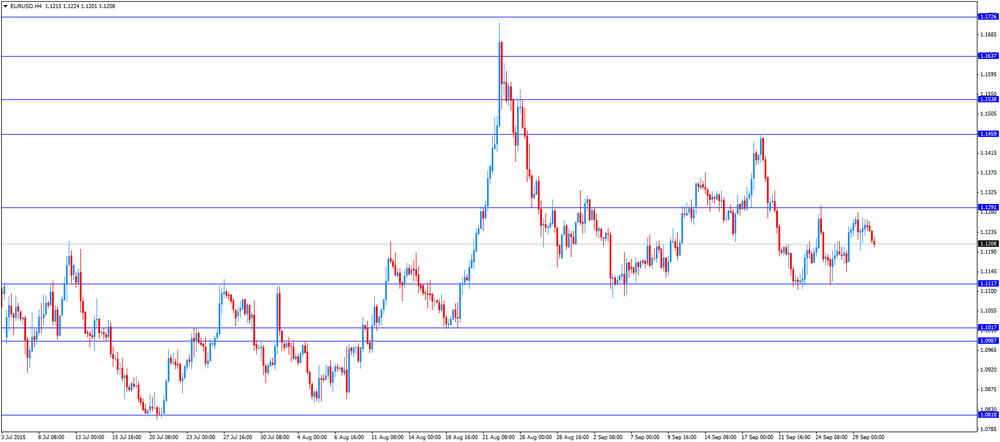Image resolution: width=1000 pixels, height=442 pixels.
Task: Click the 24 Sep 08:00 time axis label
Action: tap(832, 438)
